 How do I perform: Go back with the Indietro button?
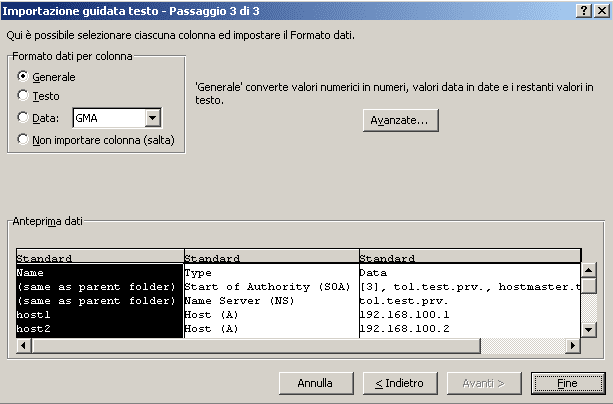(400, 383)
